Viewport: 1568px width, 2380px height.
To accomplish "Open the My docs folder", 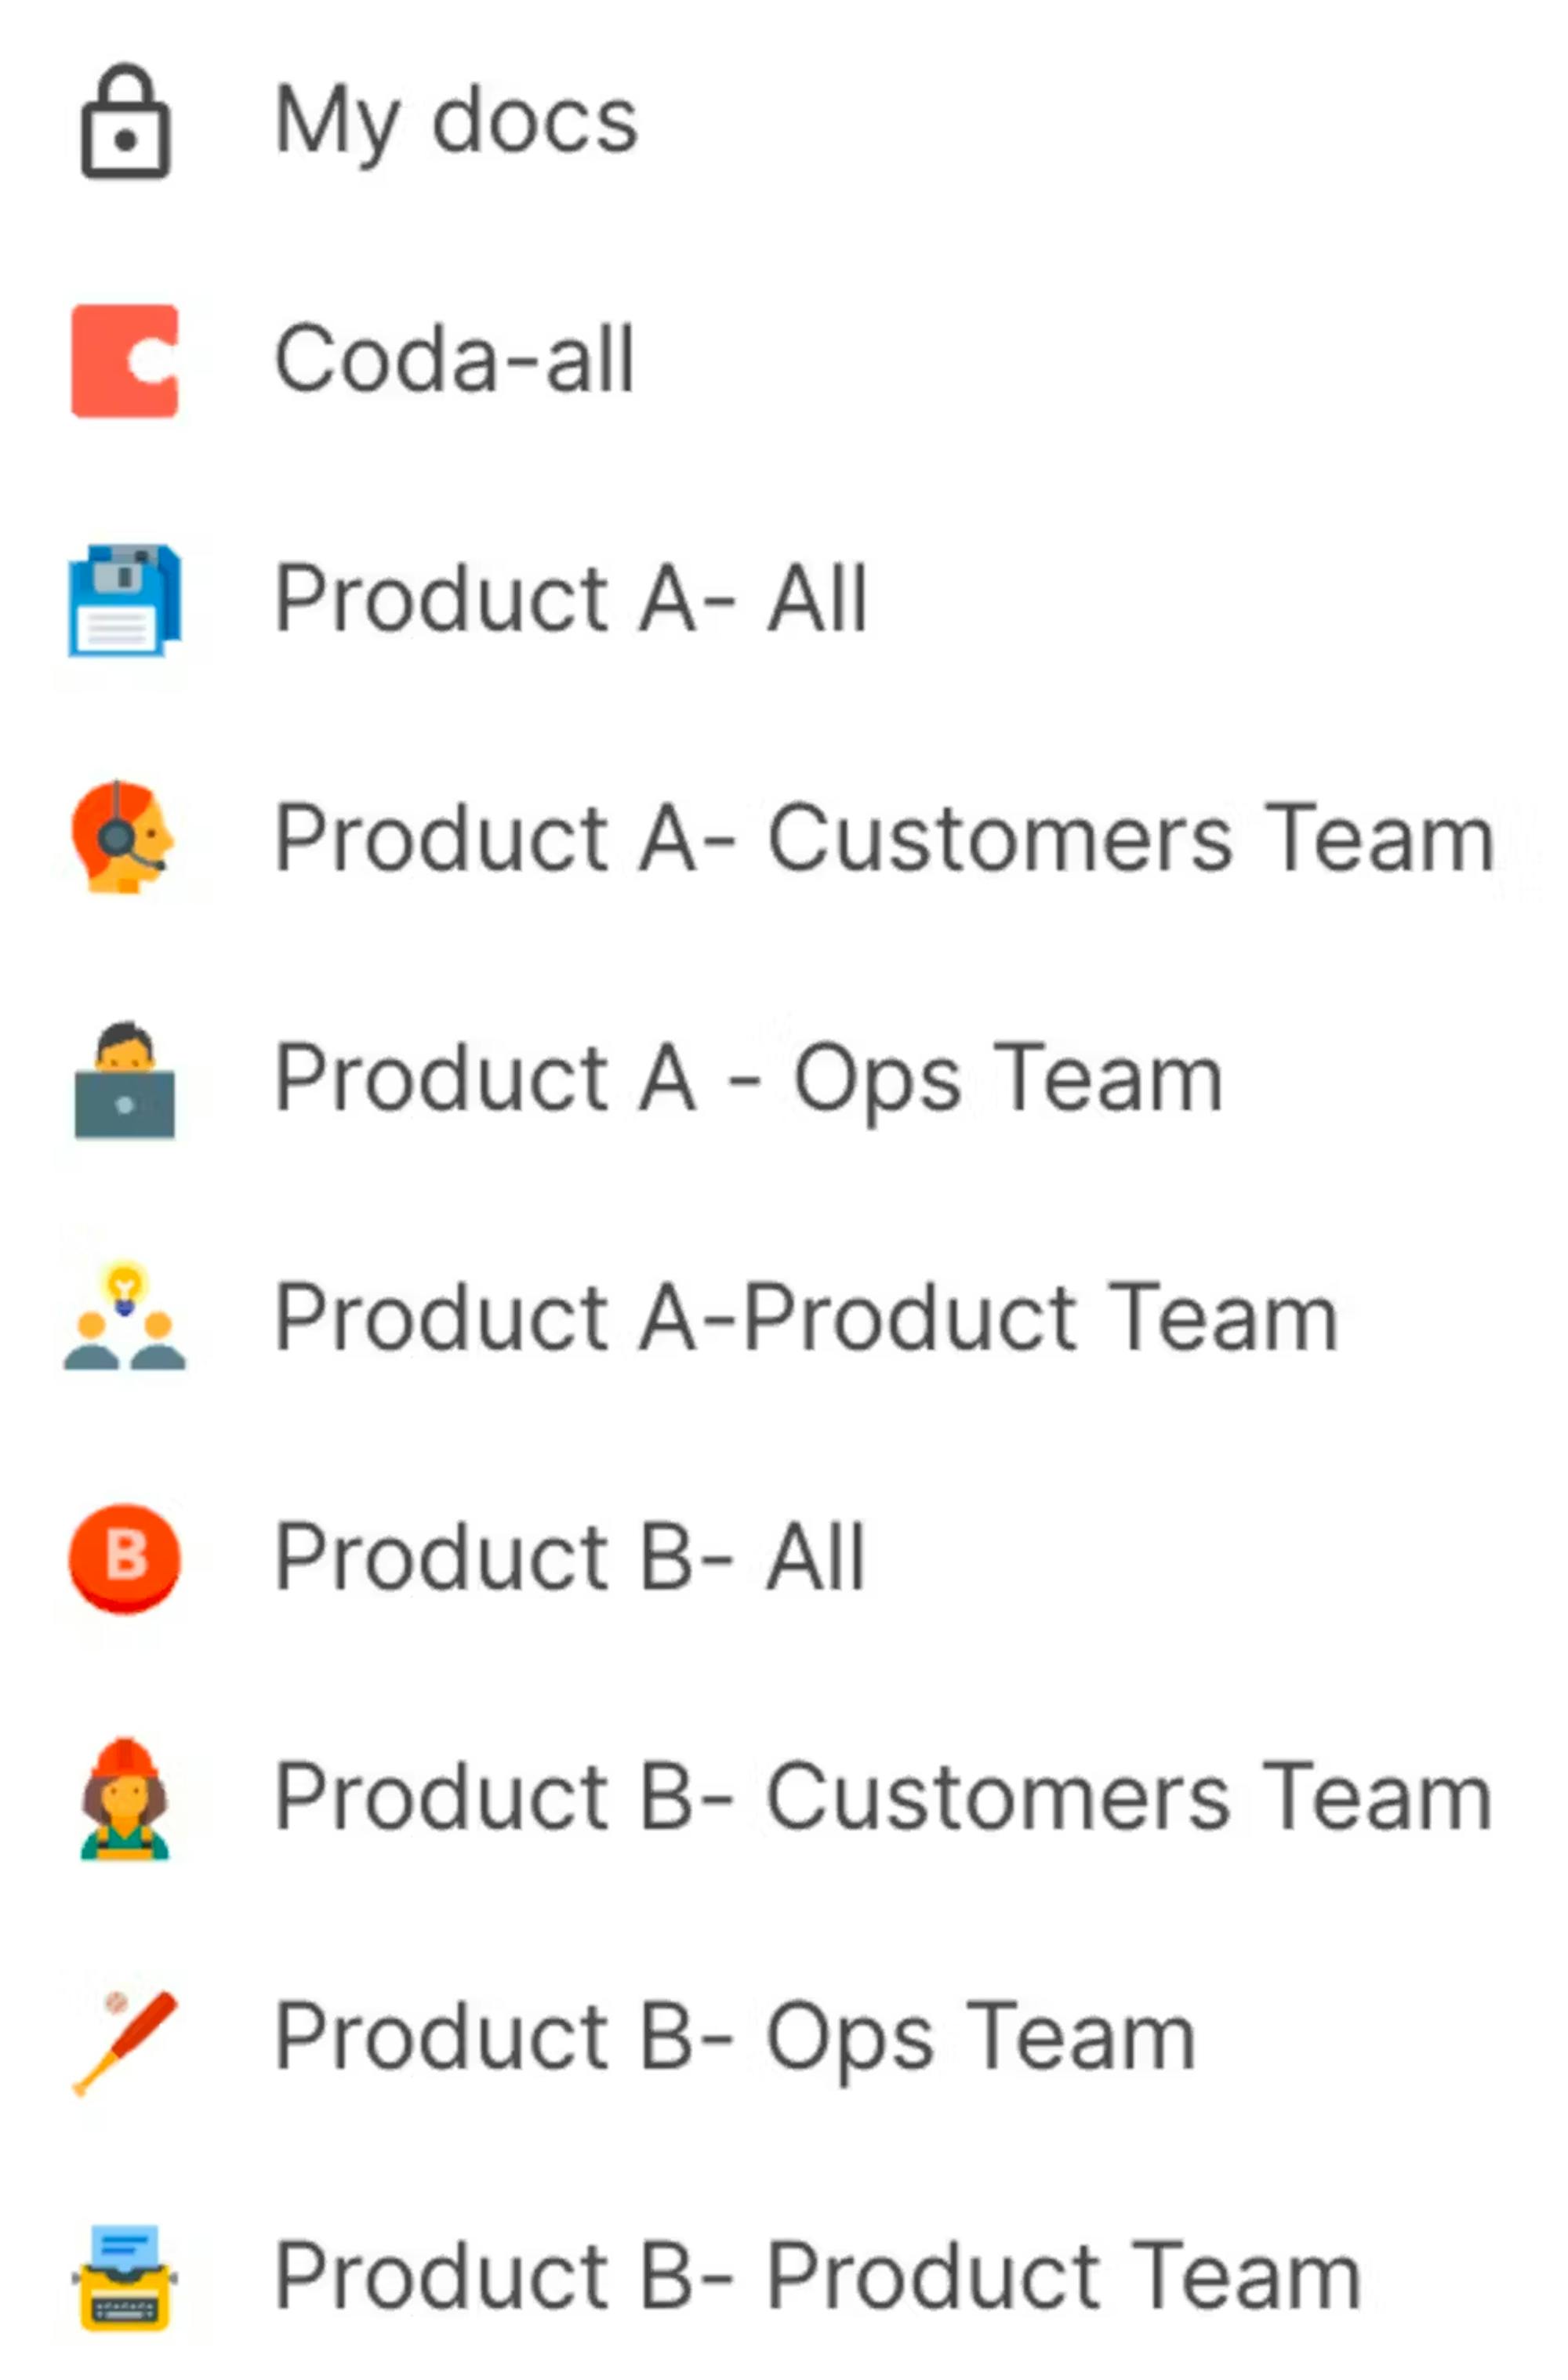I will coord(456,121).
